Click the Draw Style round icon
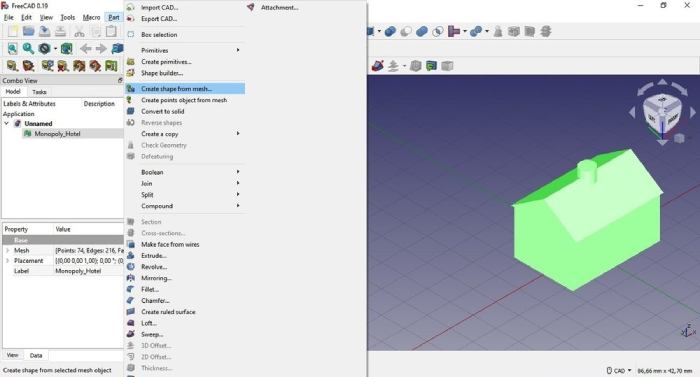 coord(44,48)
